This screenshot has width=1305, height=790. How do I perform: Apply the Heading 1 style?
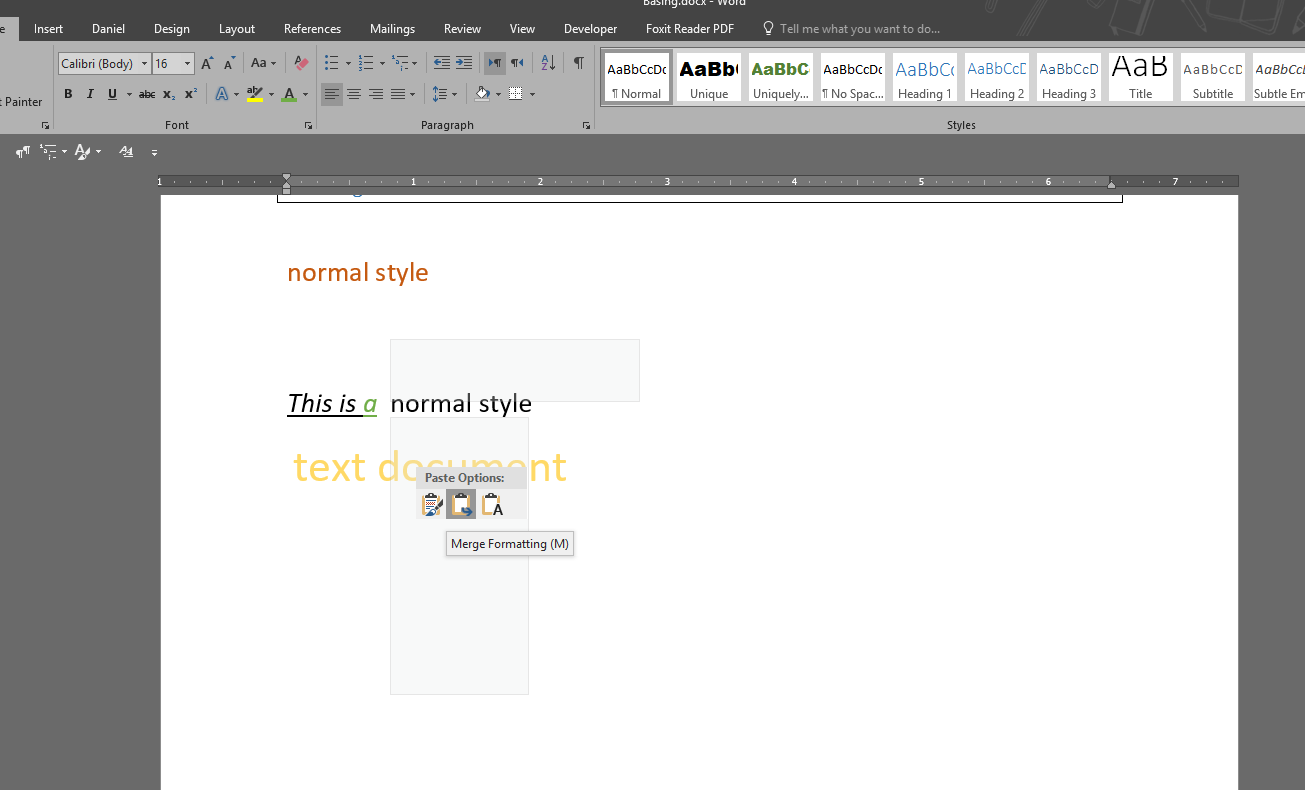pyautogui.click(x=924, y=78)
